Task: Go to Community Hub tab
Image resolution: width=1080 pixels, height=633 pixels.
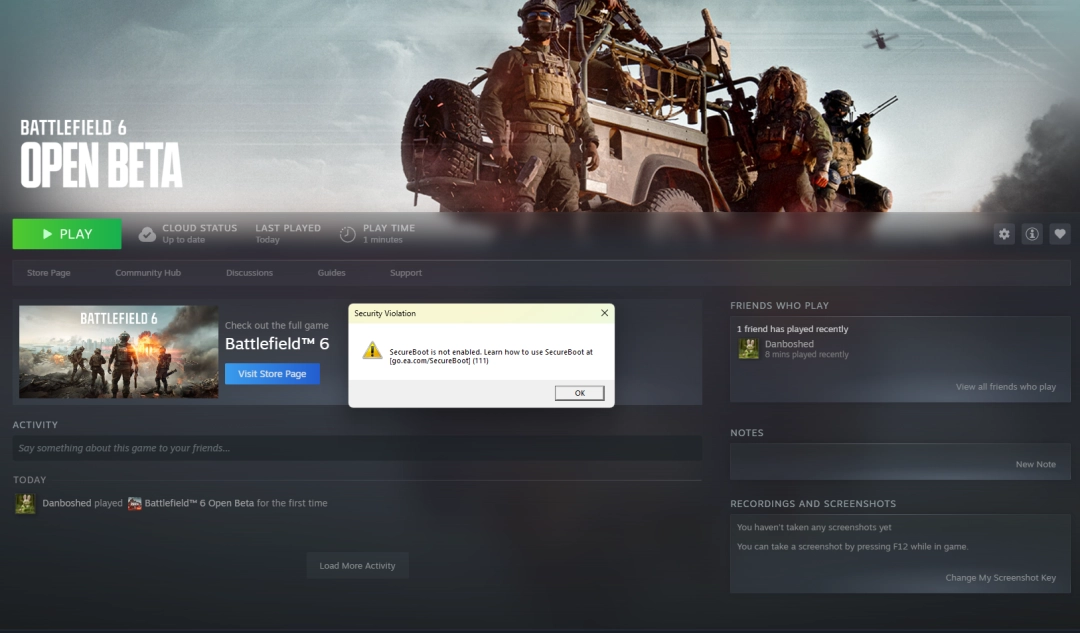Action: 148,273
